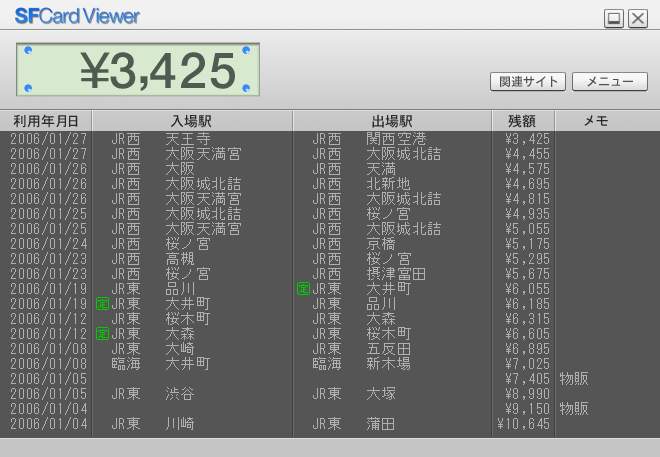Click the 物販 memo beside ¥9,150
The width and height of the screenshot is (660, 457).
574,409
